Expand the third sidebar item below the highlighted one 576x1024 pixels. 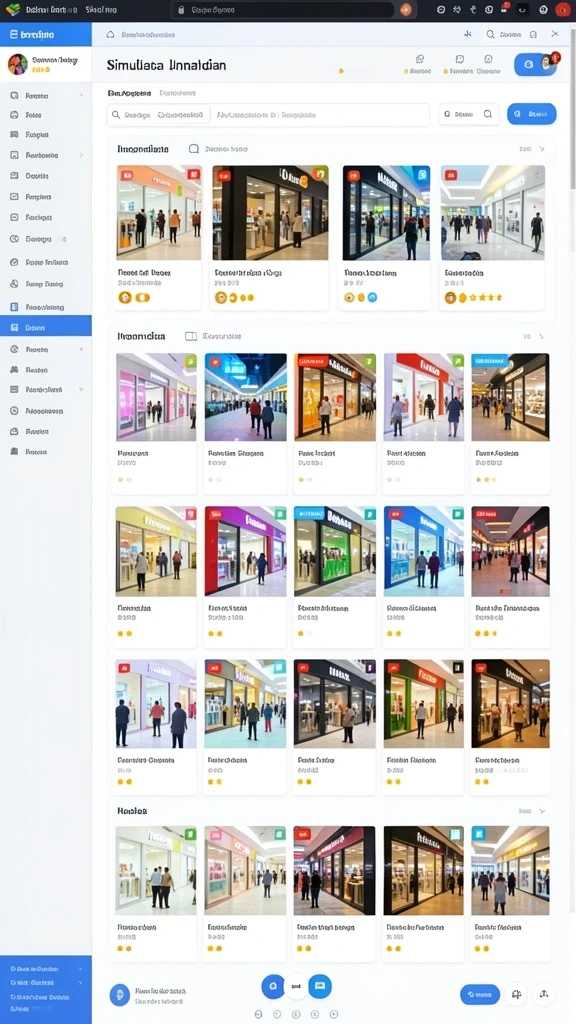coord(82,389)
